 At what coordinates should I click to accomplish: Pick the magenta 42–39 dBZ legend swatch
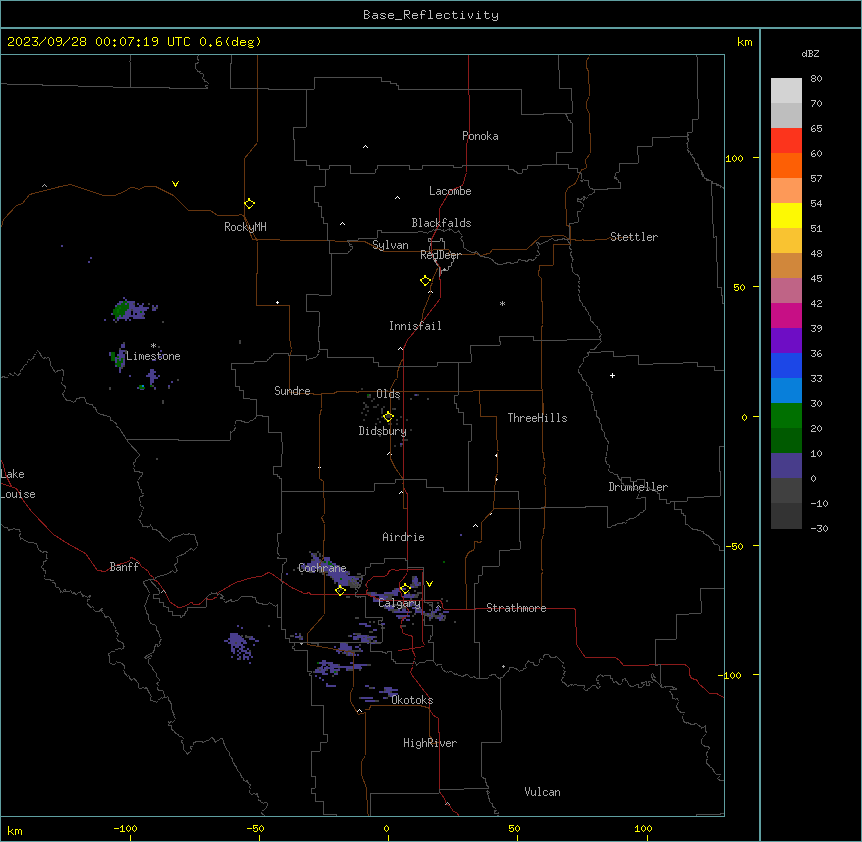pyautogui.click(x=786, y=315)
